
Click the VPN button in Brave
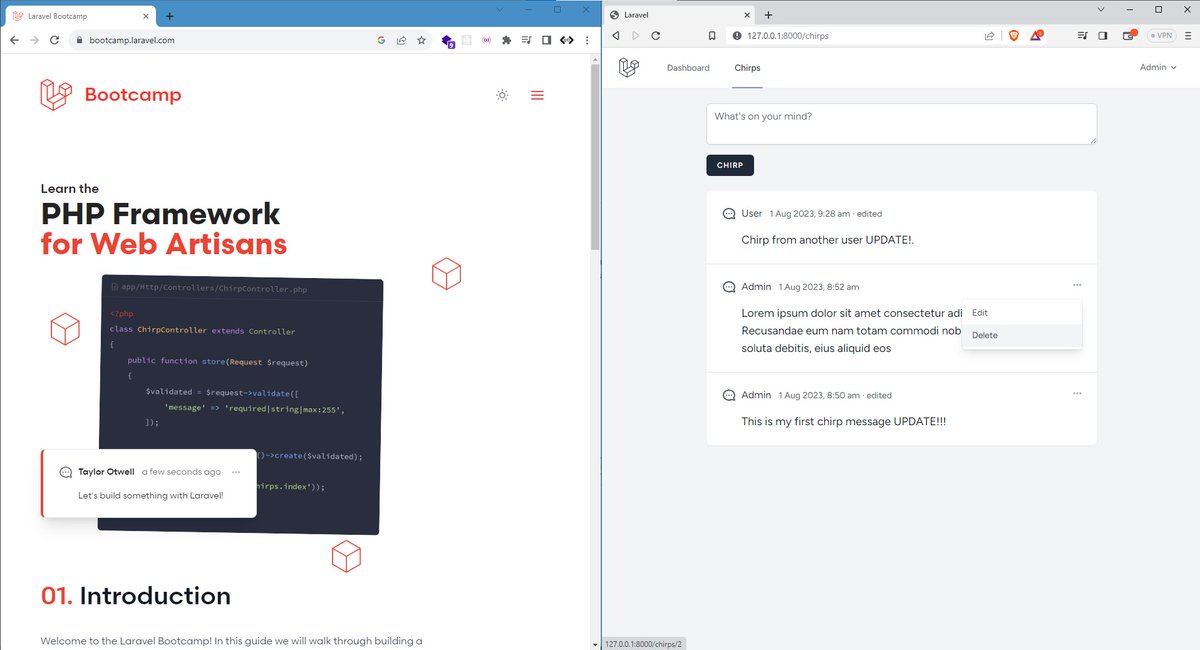(x=1161, y=35)
